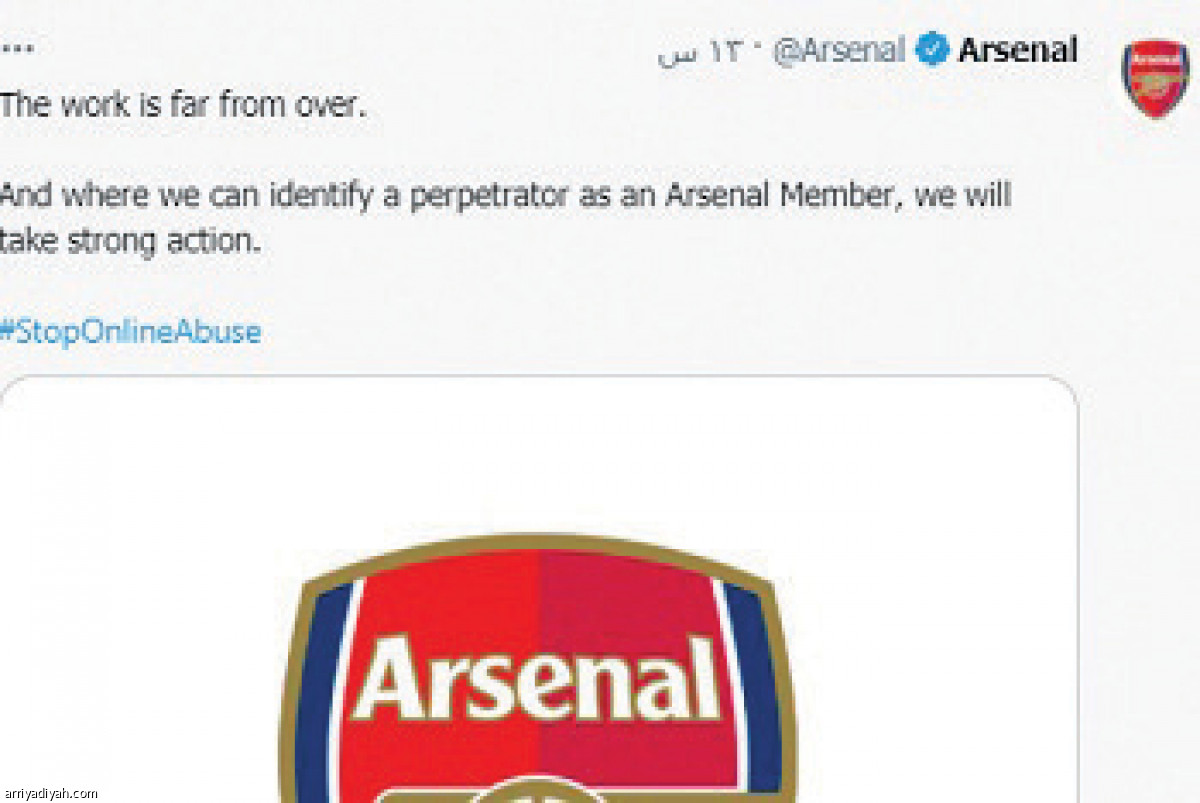The width and height of the screenshot is (1200, 803).
Task: Follow the #StopOnlineAbuse hashtag
Action: coord(130,331)
